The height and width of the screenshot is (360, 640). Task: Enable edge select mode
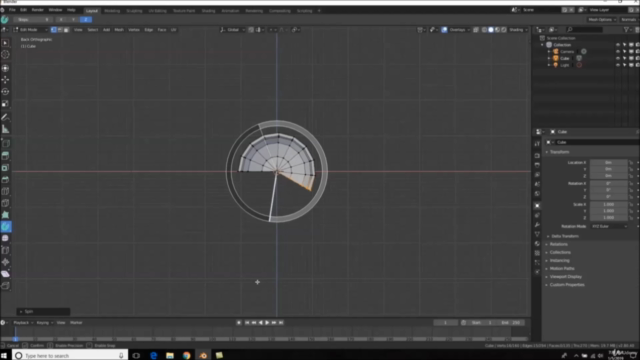click(x=60, y=30)
